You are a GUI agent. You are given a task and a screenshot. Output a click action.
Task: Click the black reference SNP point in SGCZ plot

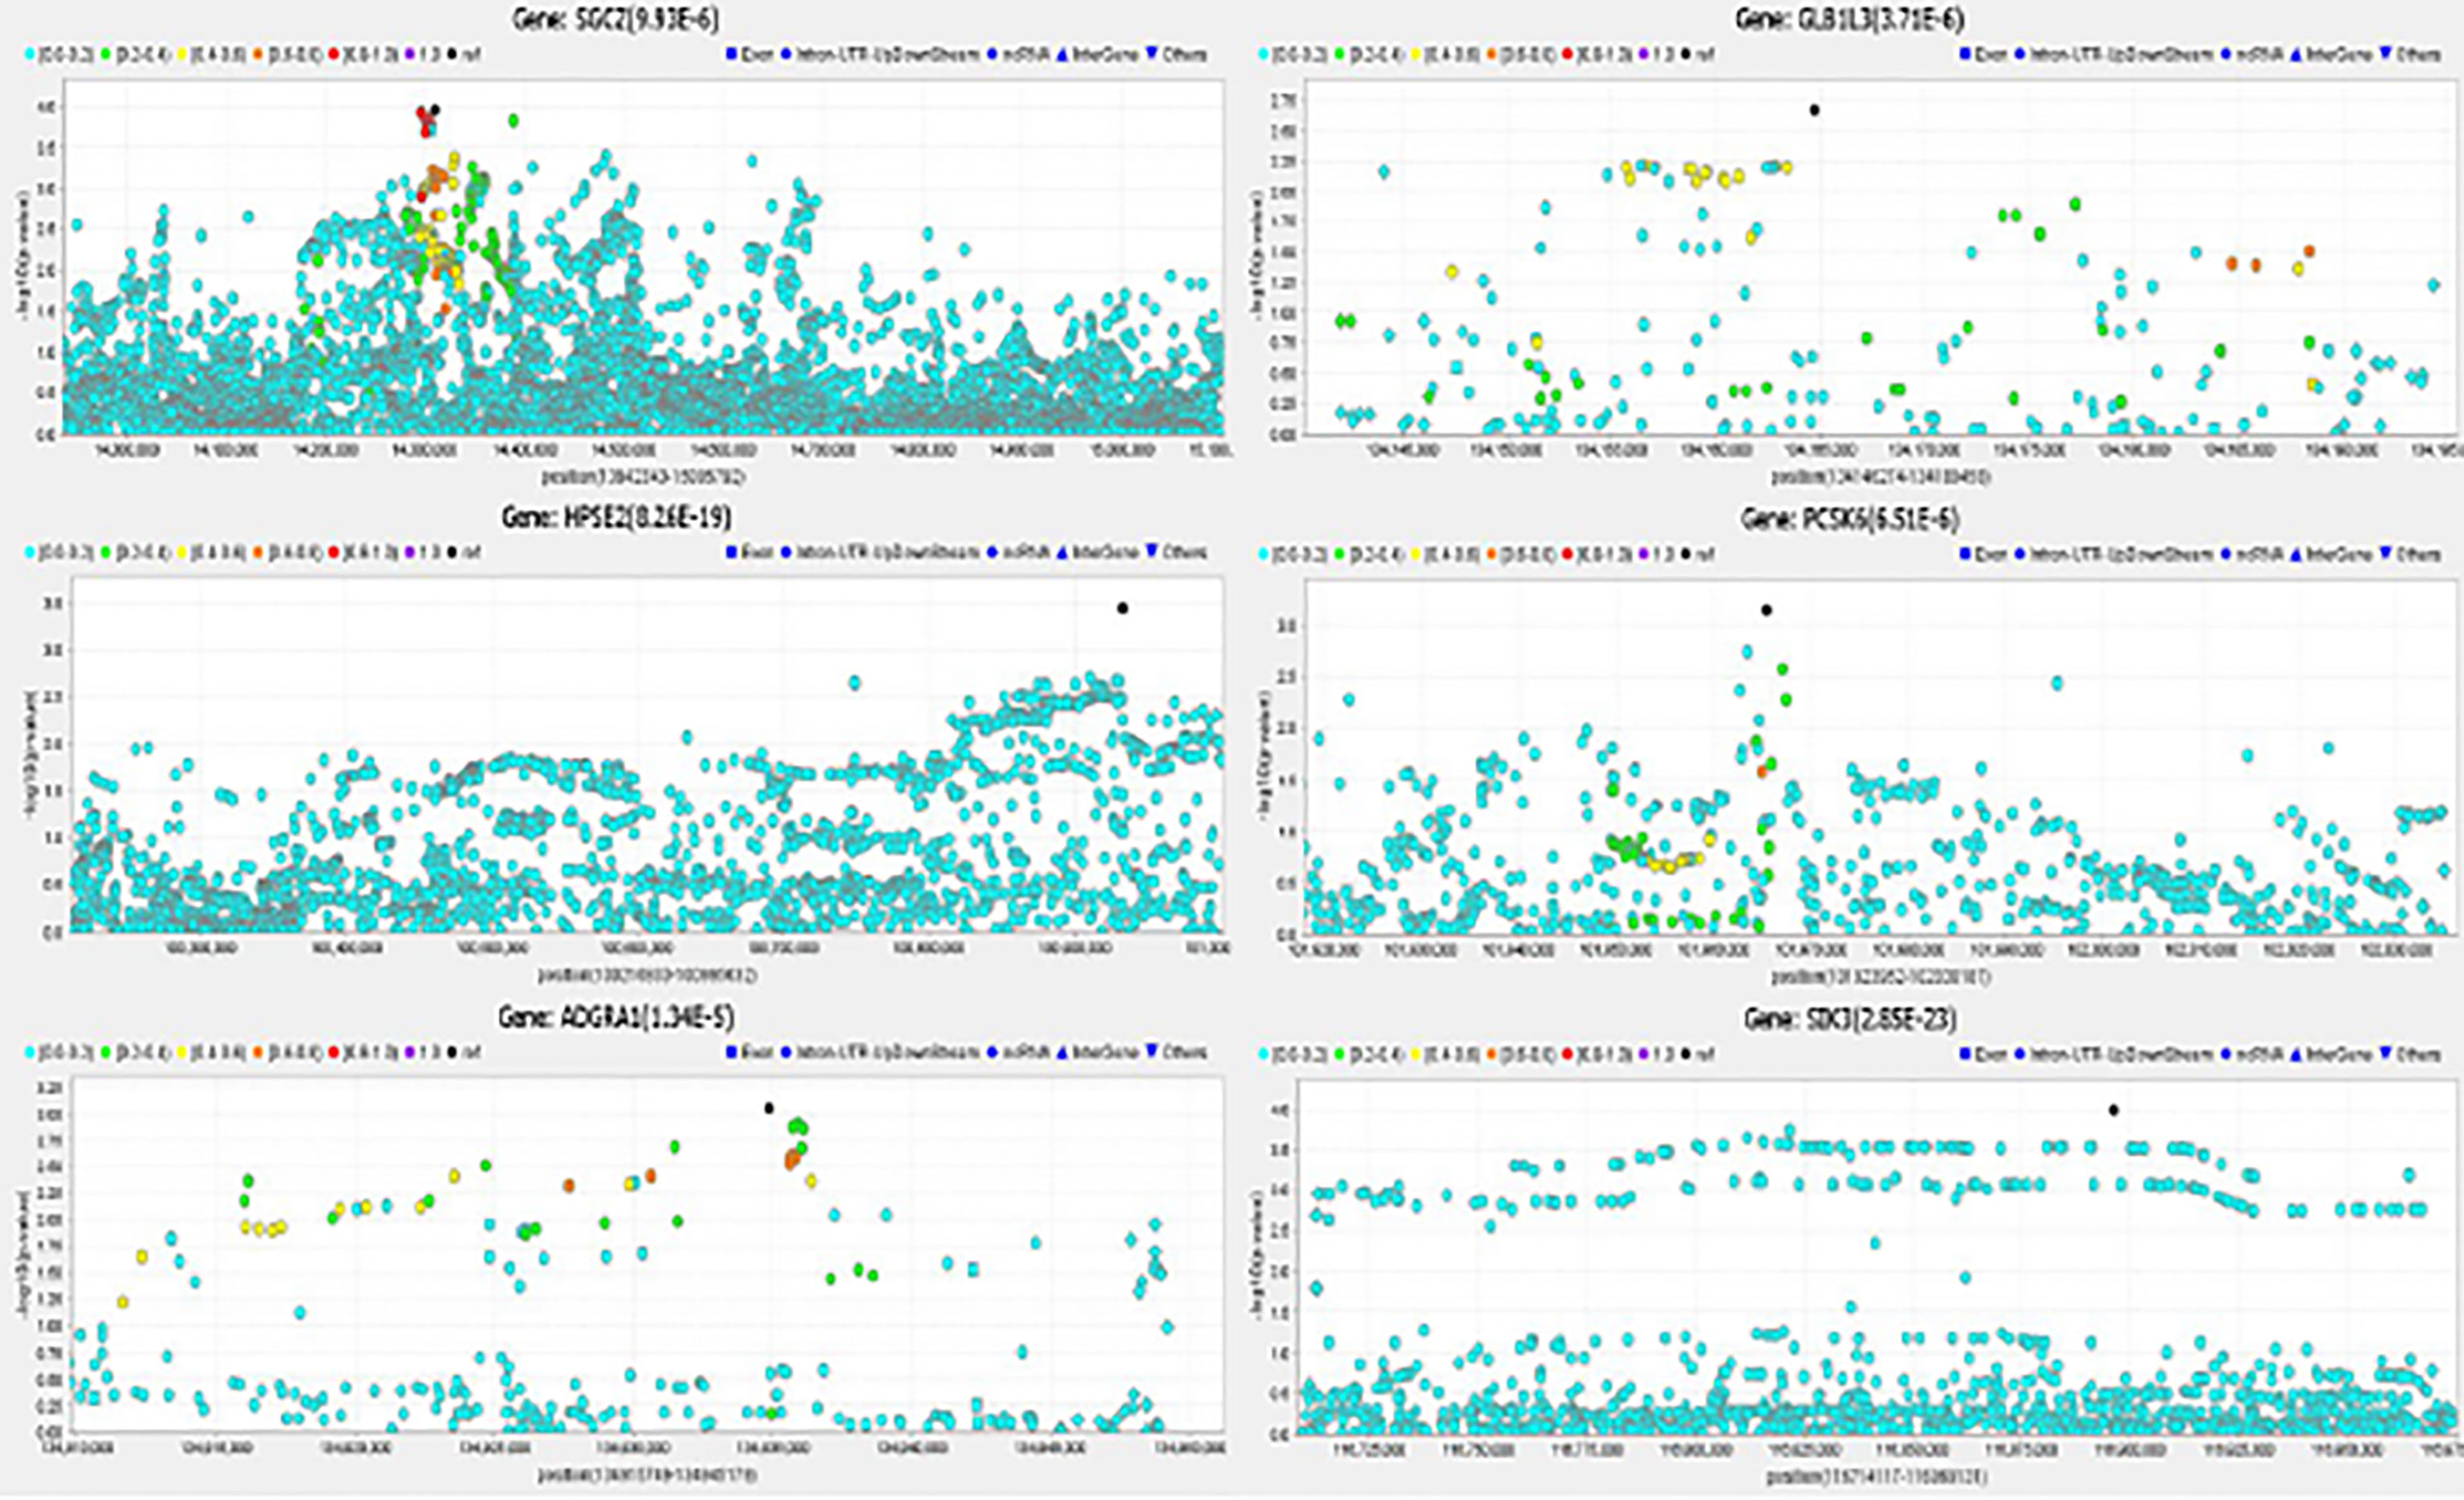(x=435, y=110)
